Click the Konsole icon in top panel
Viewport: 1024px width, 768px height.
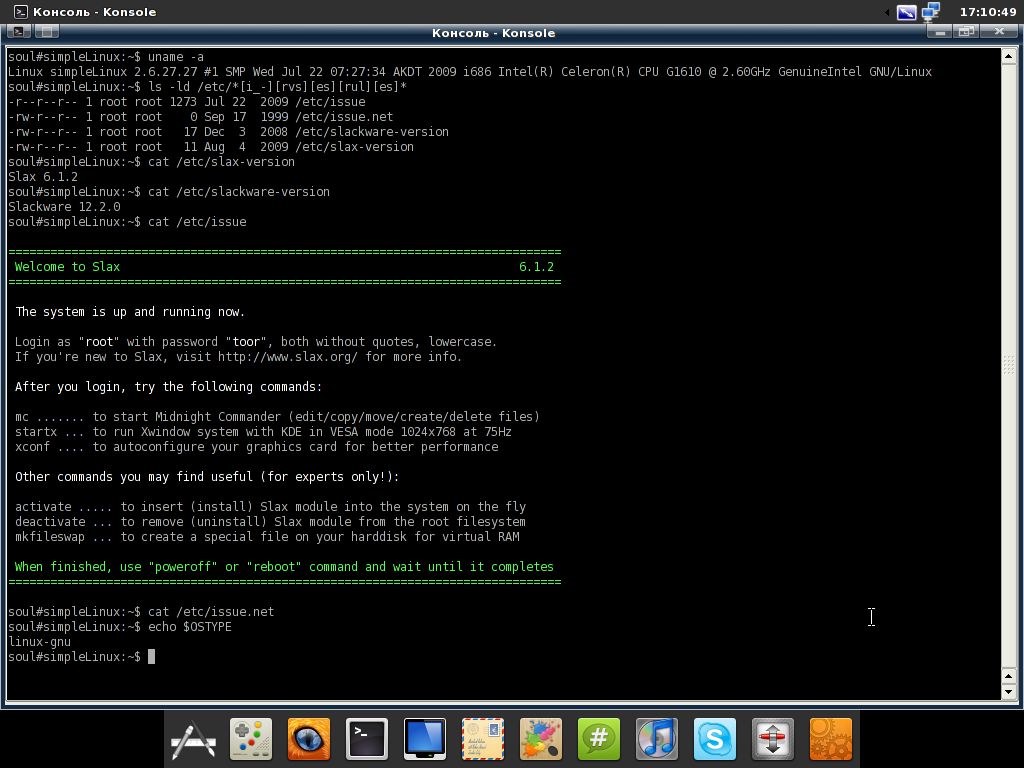click(20, 12)
